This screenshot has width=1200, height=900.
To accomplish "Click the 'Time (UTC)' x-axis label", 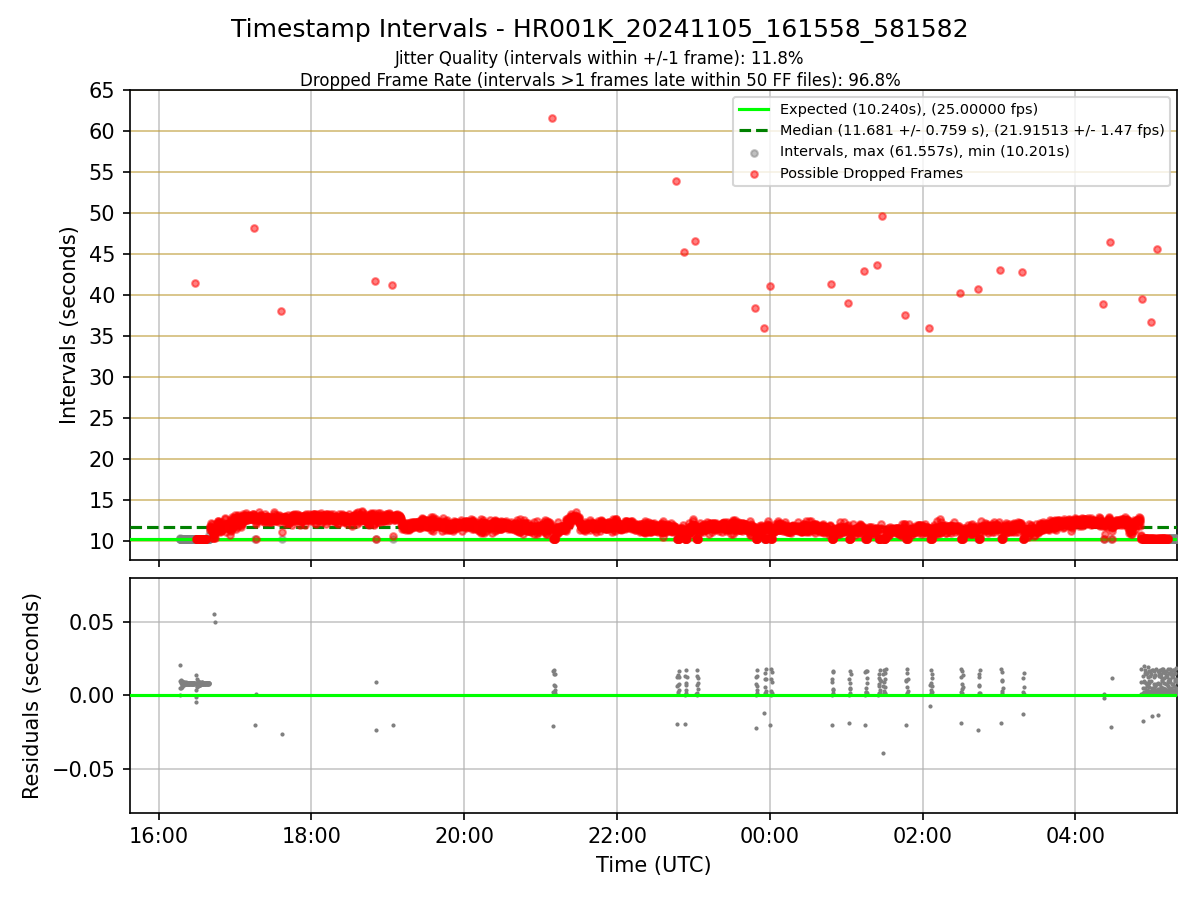I will click(653, 865).
